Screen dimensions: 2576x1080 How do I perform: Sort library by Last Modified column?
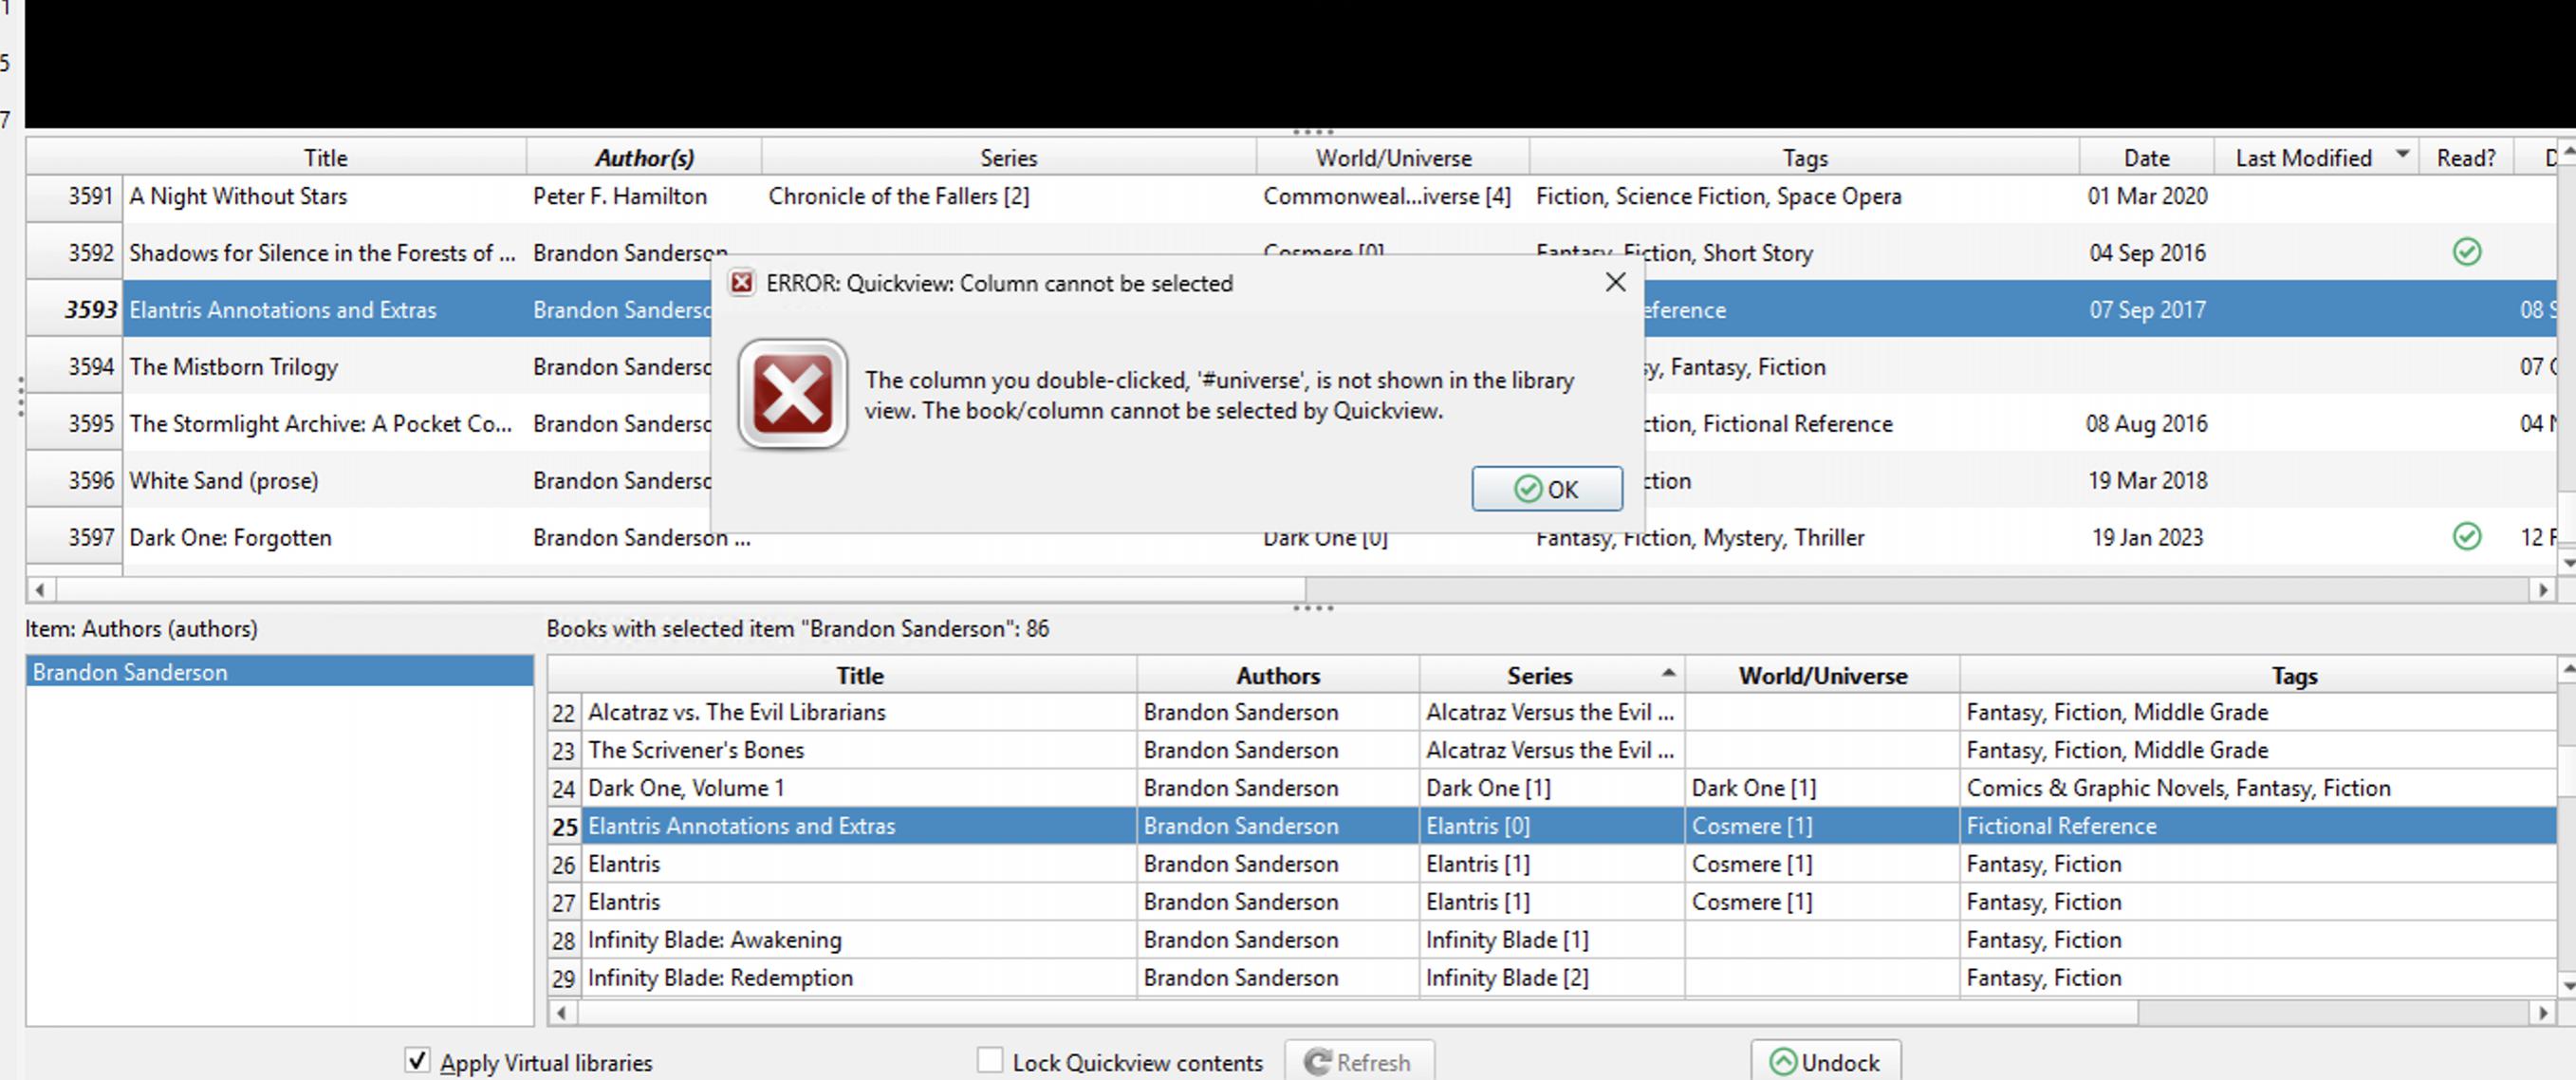(2303, 158)
